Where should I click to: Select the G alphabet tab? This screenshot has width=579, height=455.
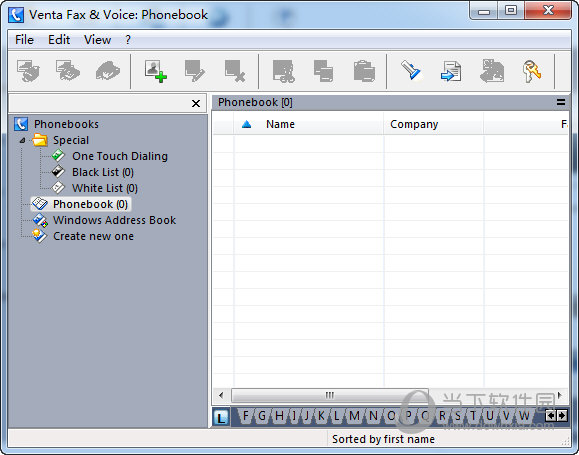(x=262, y=416)
